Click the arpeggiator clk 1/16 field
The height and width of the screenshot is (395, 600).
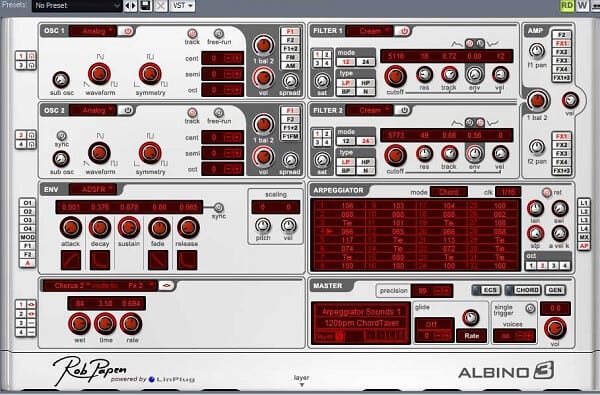click(508, 192)
